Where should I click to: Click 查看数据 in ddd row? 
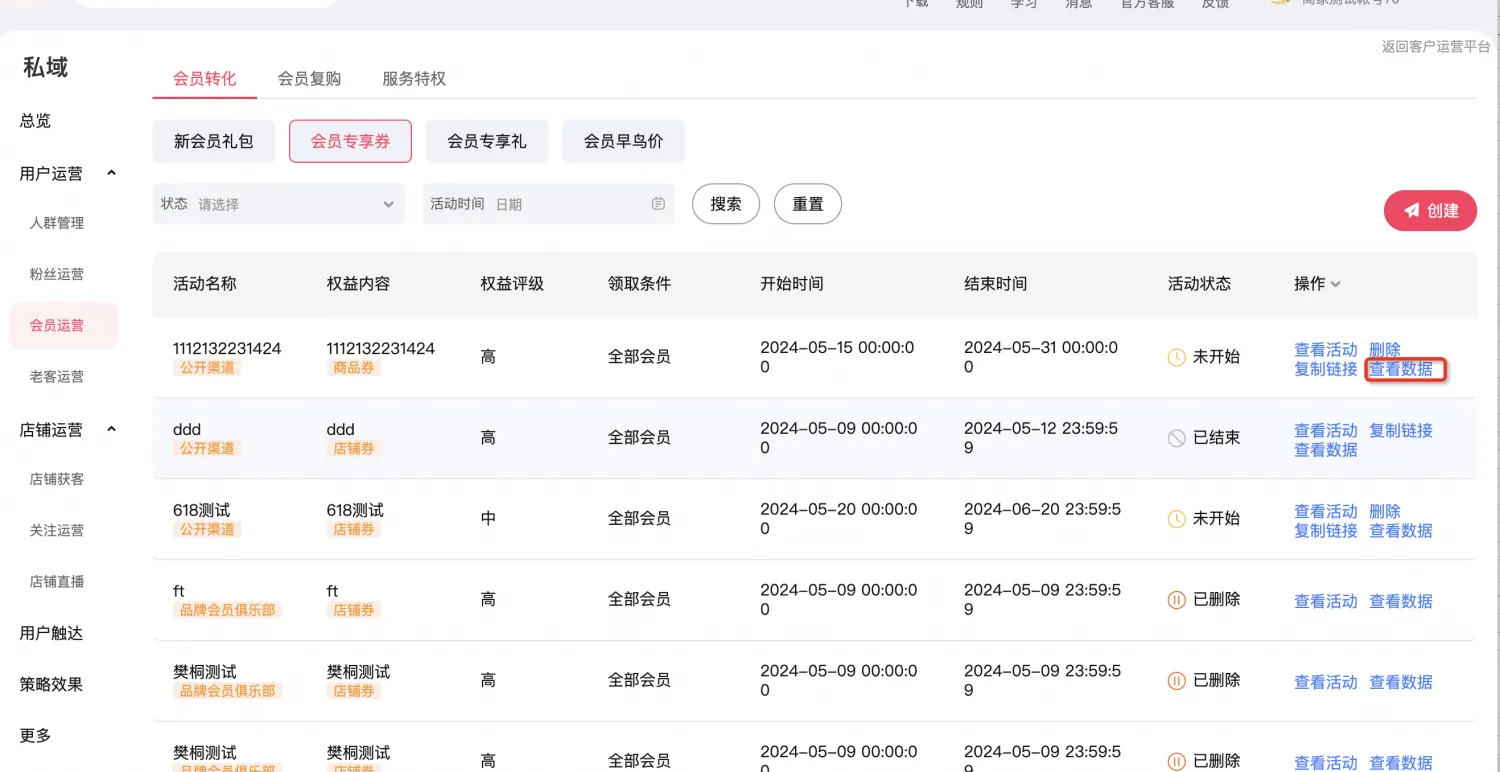(x=1326, y=450)
